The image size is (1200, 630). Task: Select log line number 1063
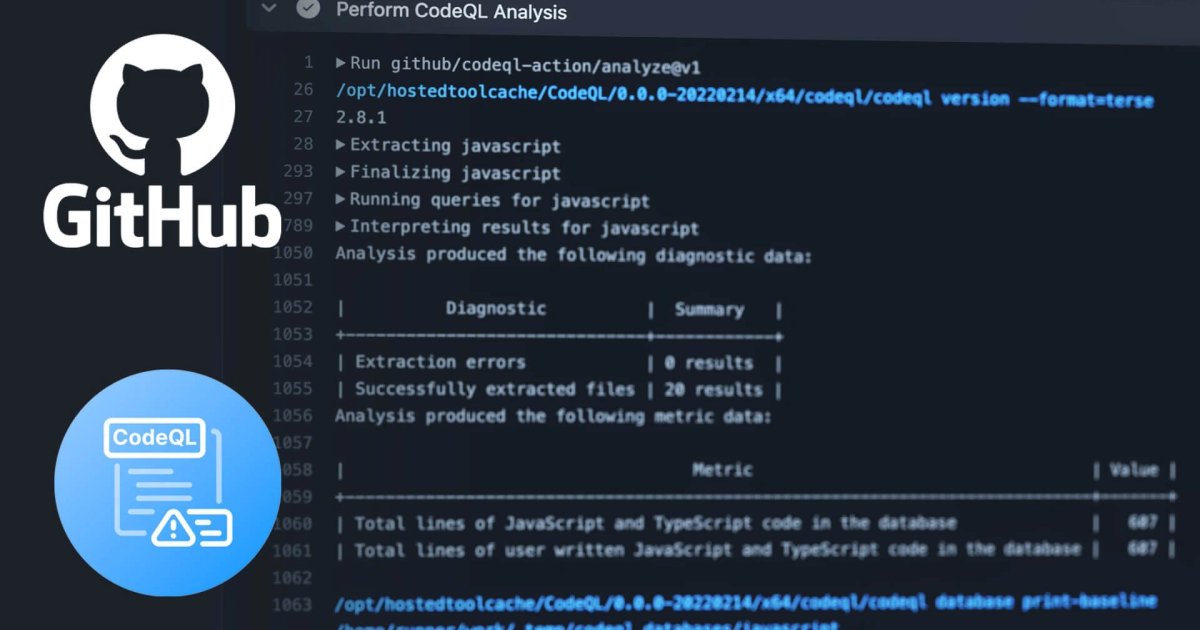coord(293,603)
